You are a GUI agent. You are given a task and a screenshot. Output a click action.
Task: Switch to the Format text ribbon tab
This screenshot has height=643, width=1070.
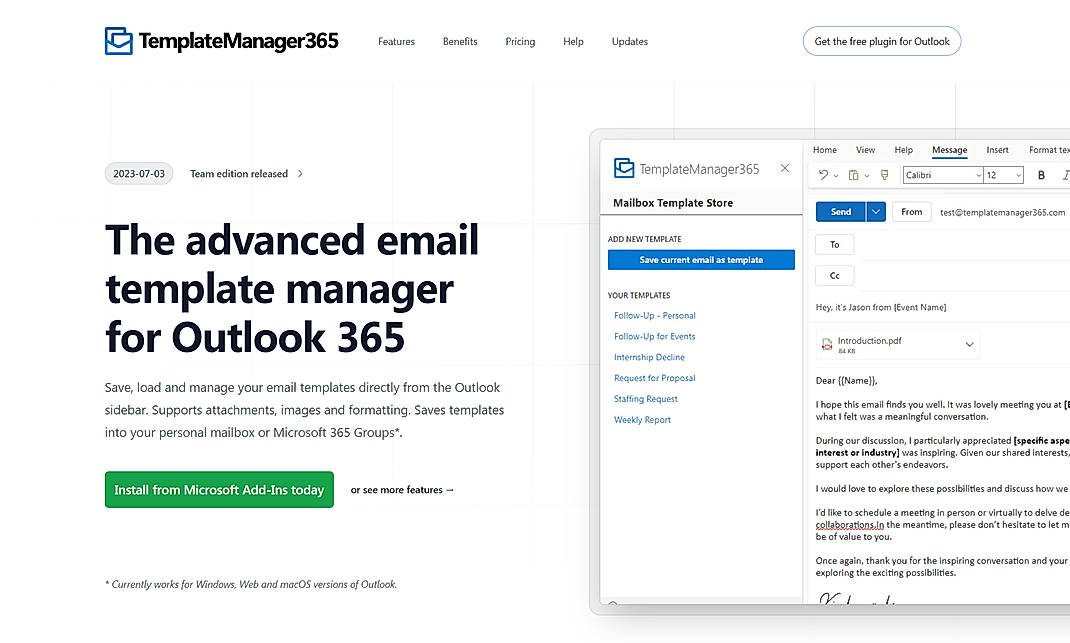coord(1049,149)
